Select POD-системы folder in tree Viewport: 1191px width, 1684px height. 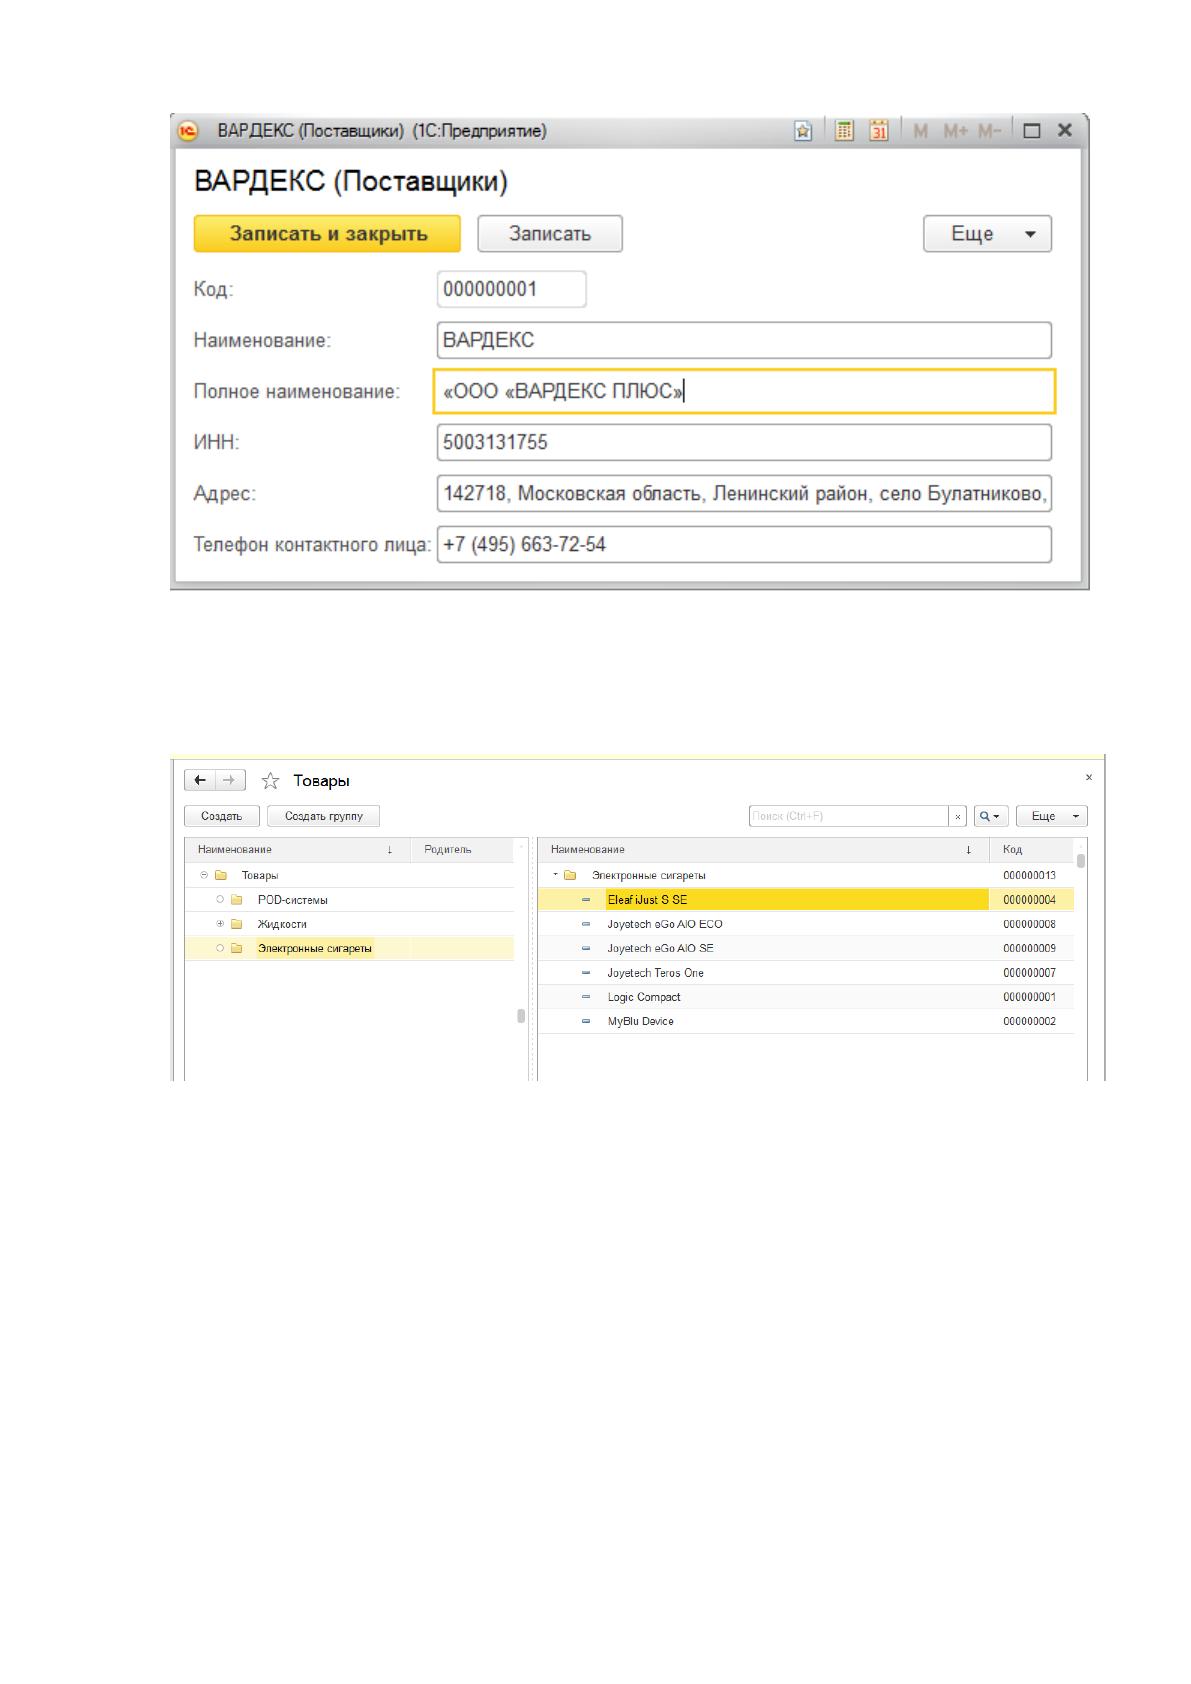coord(292,900)
